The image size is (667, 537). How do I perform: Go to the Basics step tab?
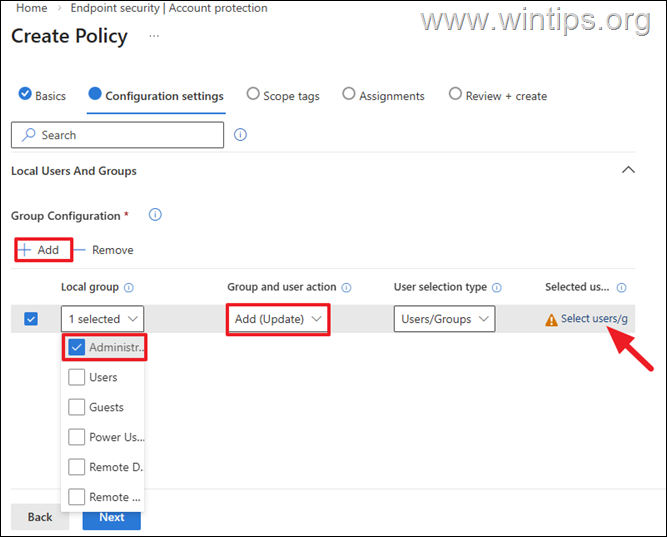[42, 95]
